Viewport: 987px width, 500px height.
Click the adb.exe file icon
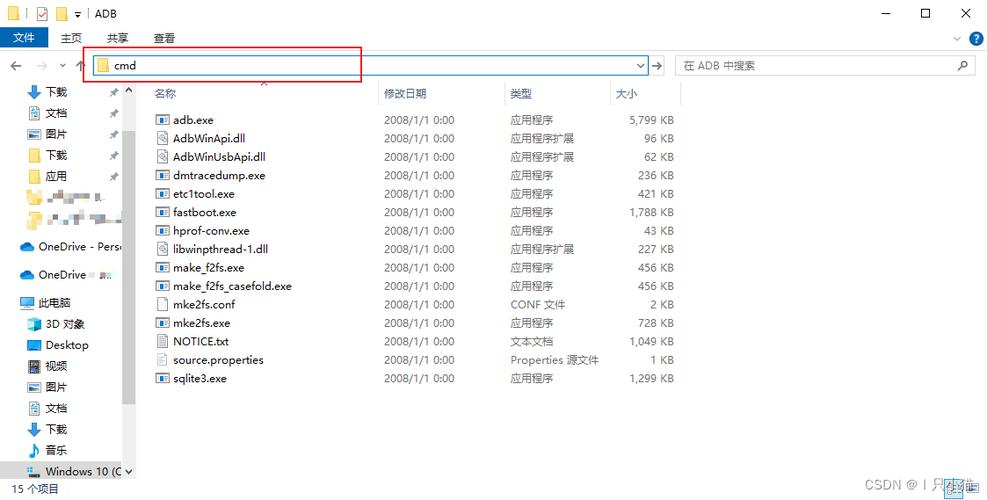(x=162, y=120)
